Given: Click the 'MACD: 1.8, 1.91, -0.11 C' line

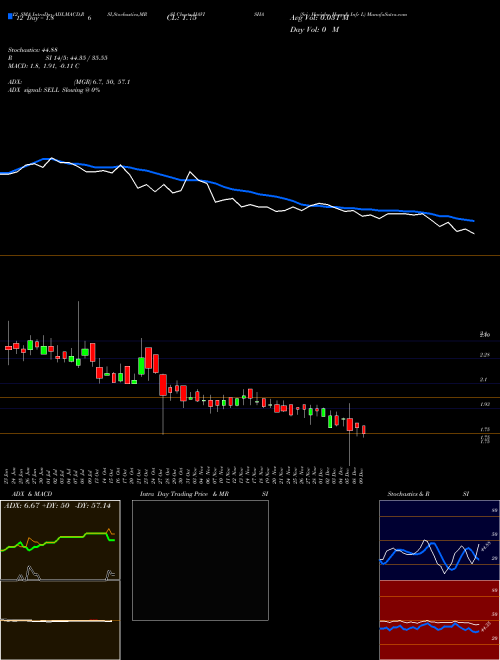Looking at the screenshot, I should 43,66.
